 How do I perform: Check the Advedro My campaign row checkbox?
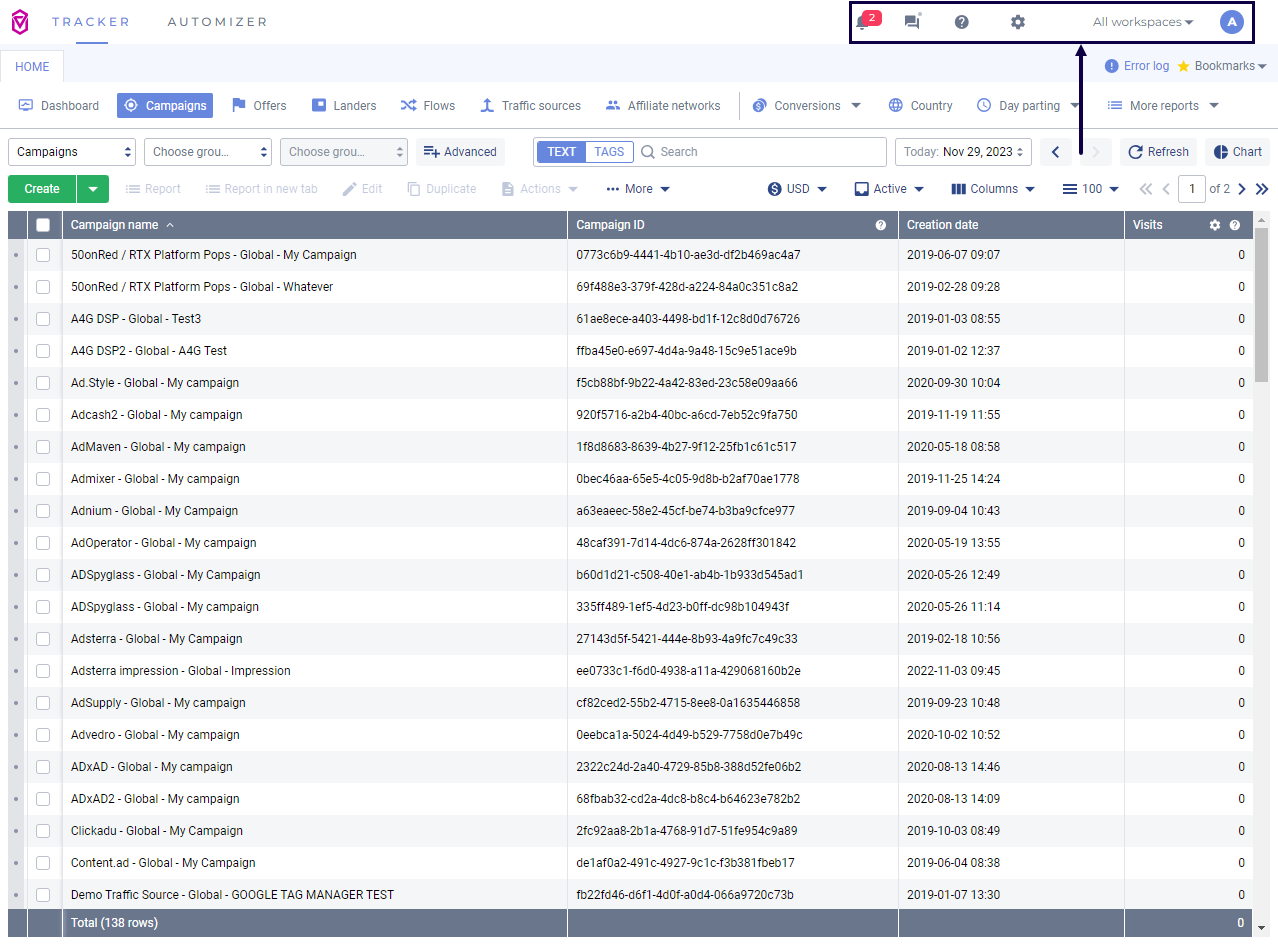coord(43,735)
